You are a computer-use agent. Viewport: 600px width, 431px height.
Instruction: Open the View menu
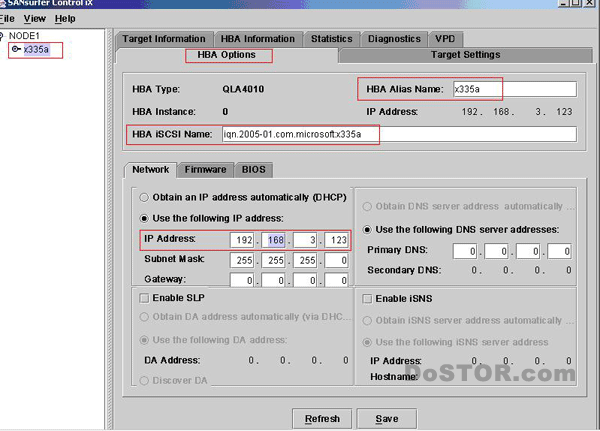pyautogui.click(x=34, y=18)
